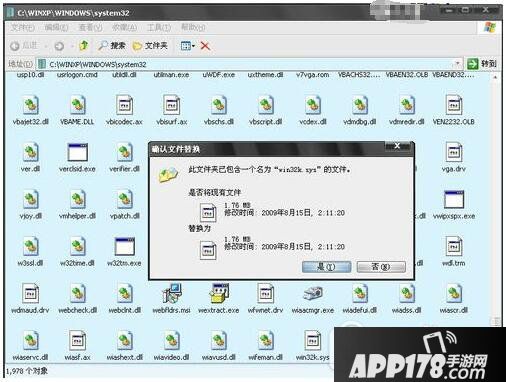Select the wdmaud.drv file icon
The width and height of the screenshot is (506, 382).
31,293
